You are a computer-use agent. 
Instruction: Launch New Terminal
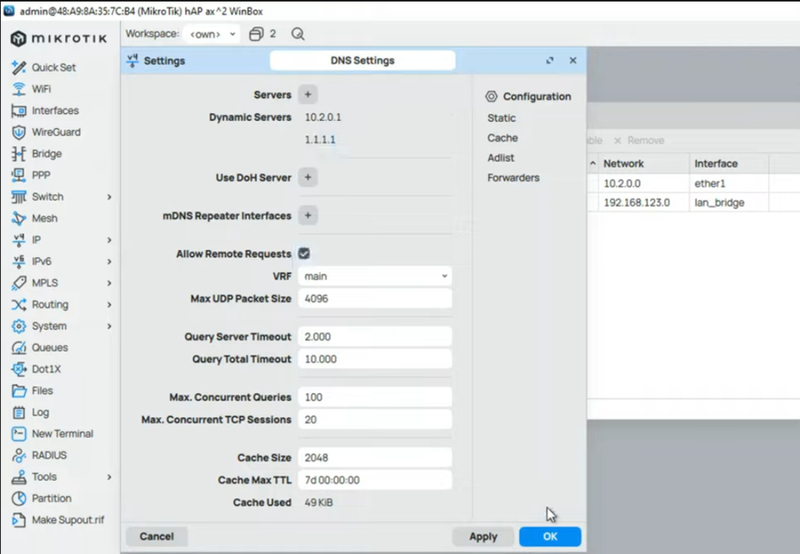click(62, 434)
